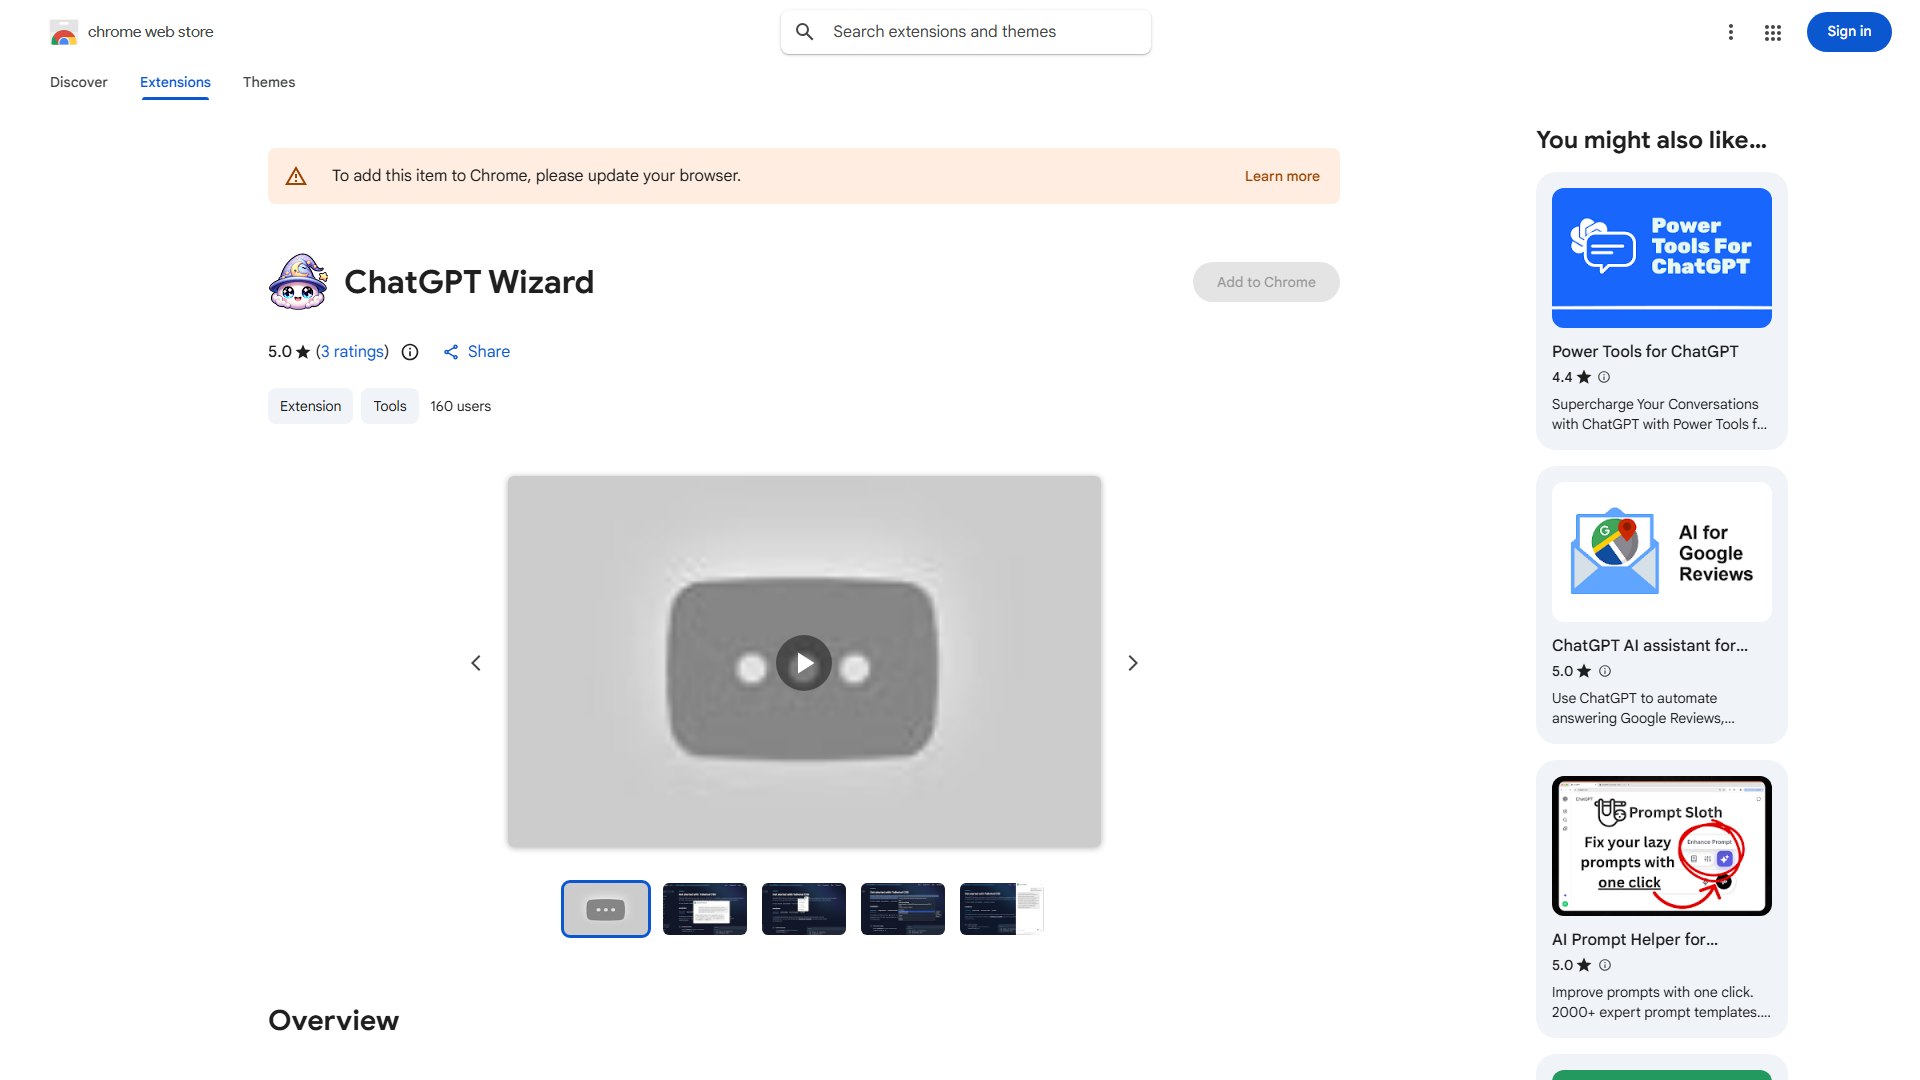Open the Google apps grid icon
The height and width of the screenshot is (1080, 1920).
[1773, 32]
